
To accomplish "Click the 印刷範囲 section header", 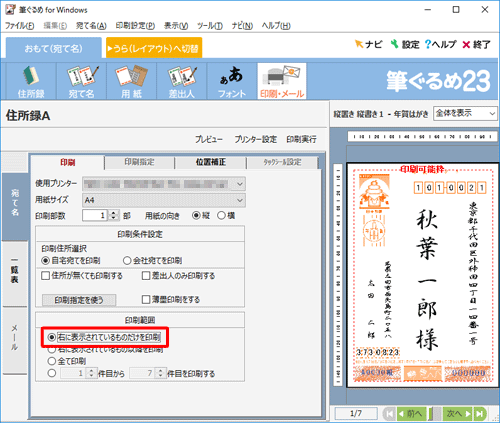I will pos(140,320).
